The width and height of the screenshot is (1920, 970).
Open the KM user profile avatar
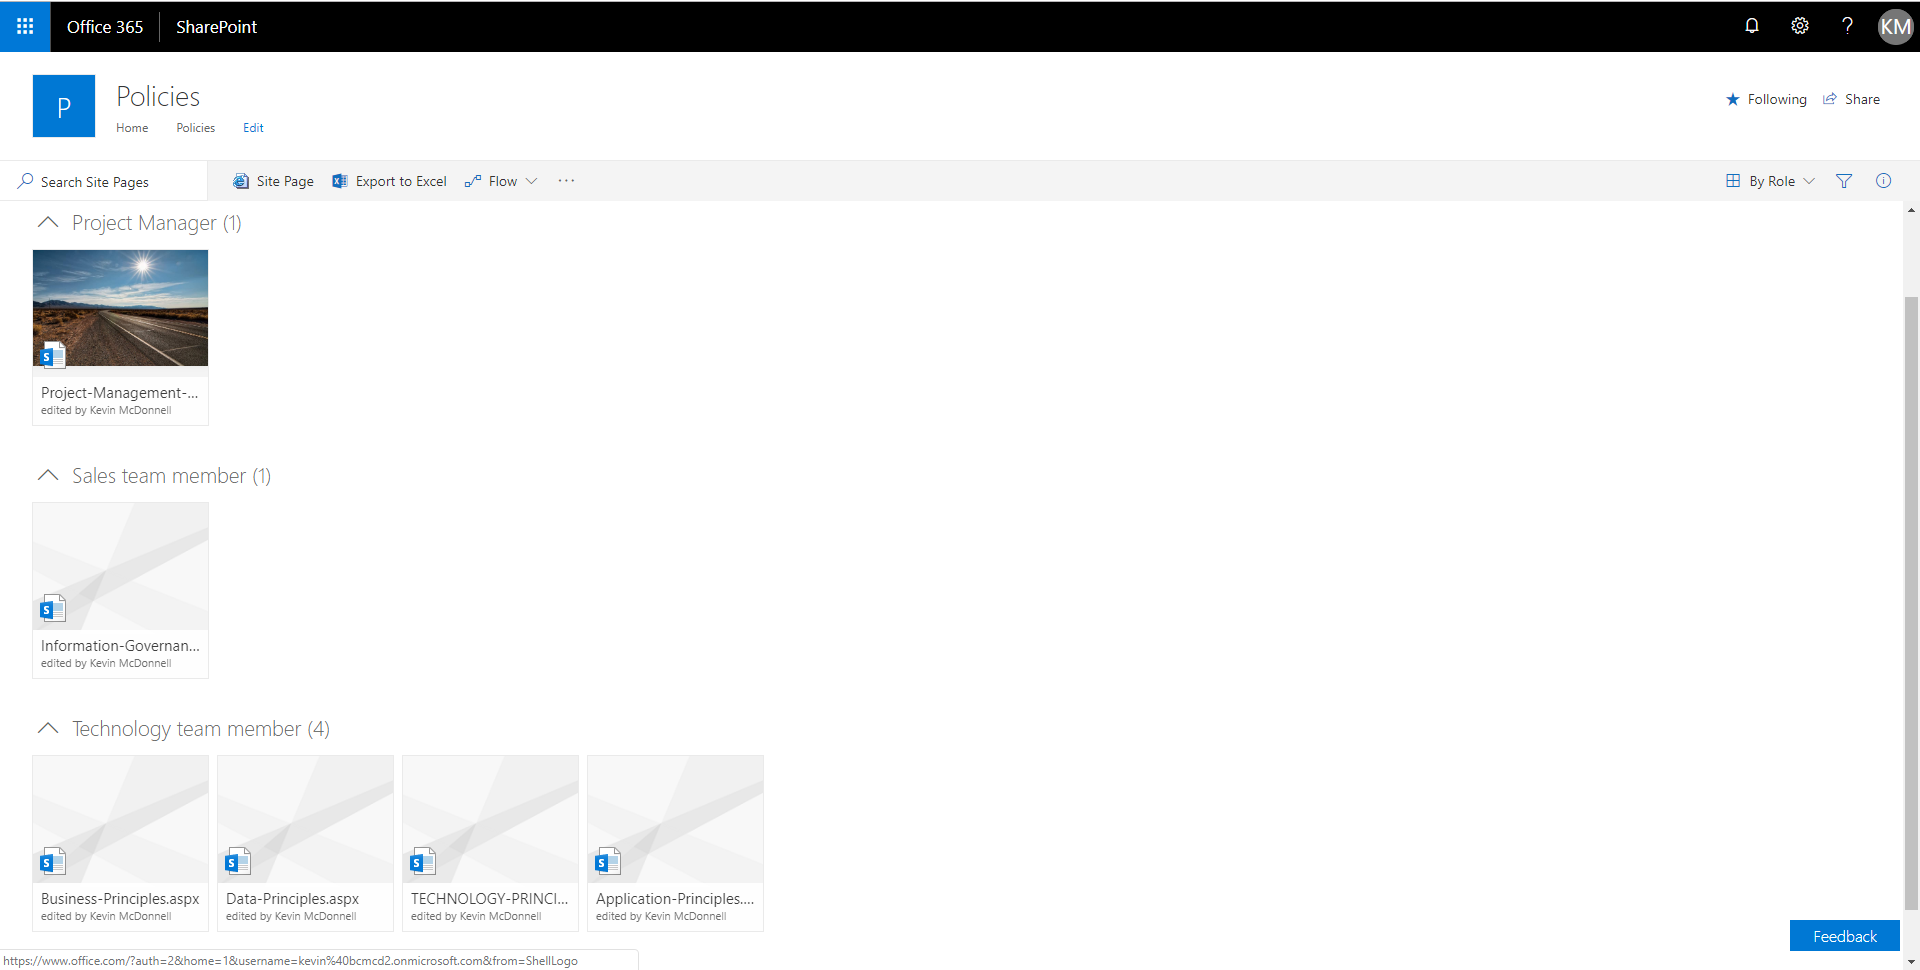(x=1894, y=26)
